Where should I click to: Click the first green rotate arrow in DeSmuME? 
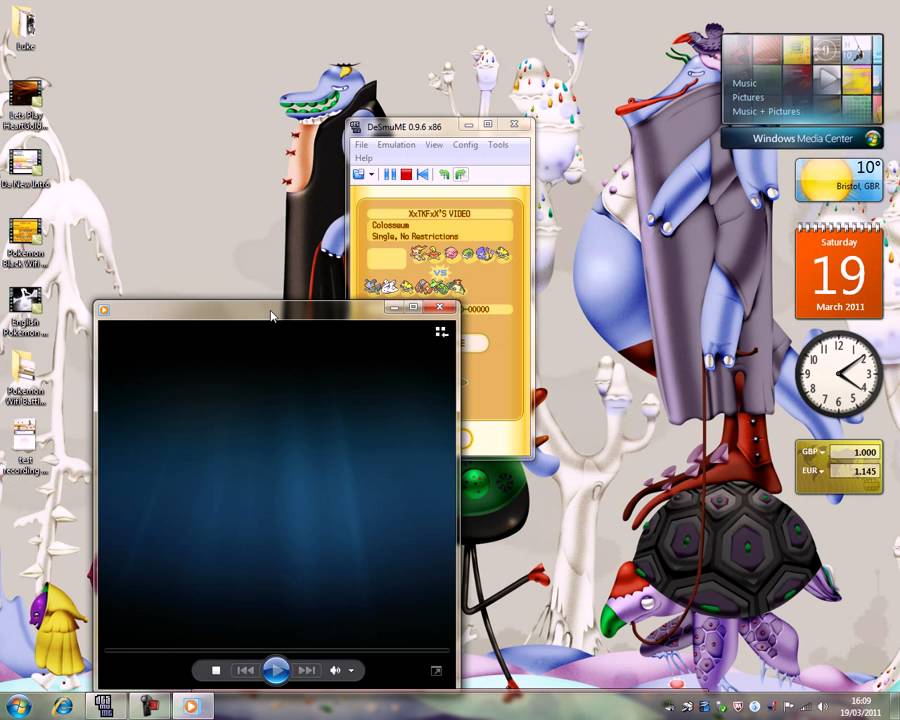click(444, 174)
